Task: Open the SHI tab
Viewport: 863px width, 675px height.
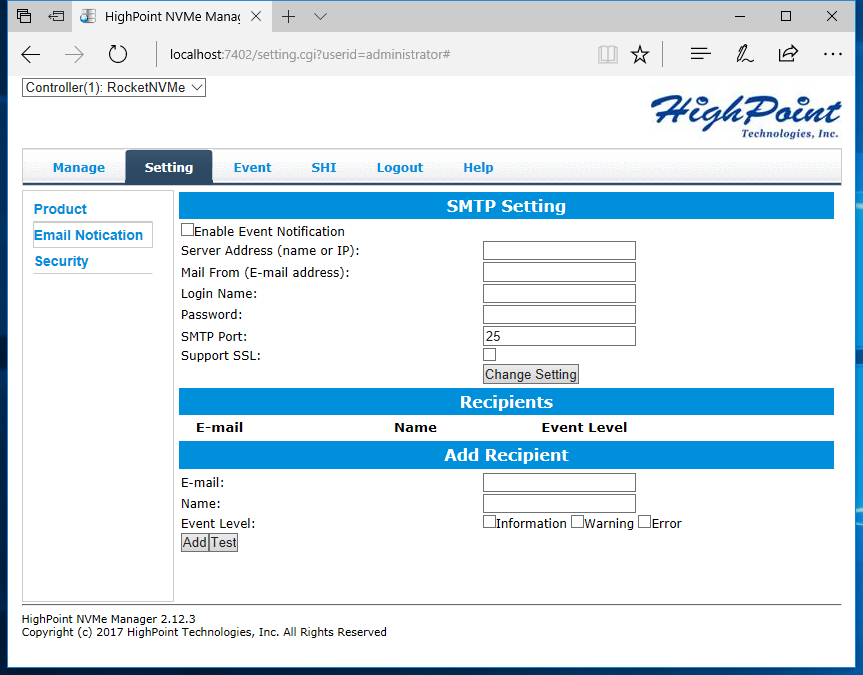Action: tap(324, 167)
